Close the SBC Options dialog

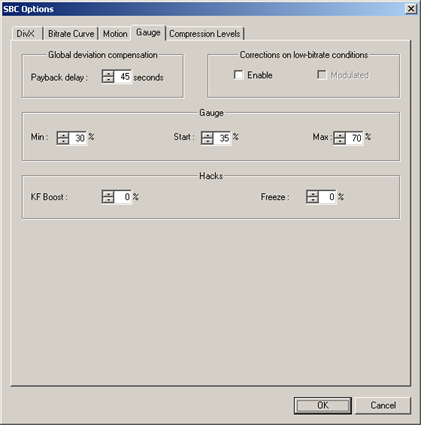pyautogui.click(x=411, y=9)
